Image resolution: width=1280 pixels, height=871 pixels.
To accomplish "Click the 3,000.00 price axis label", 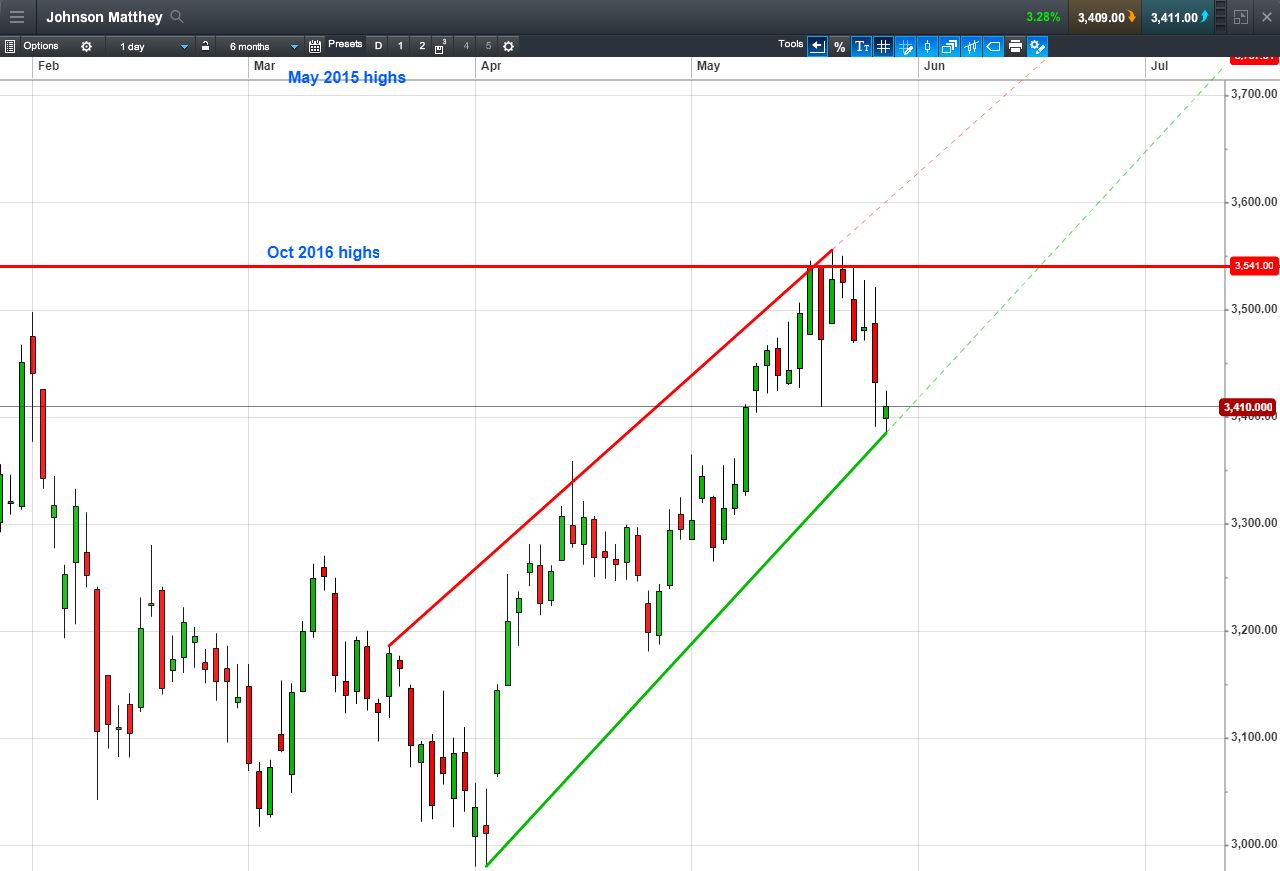I will click(x=1255, y=844).
